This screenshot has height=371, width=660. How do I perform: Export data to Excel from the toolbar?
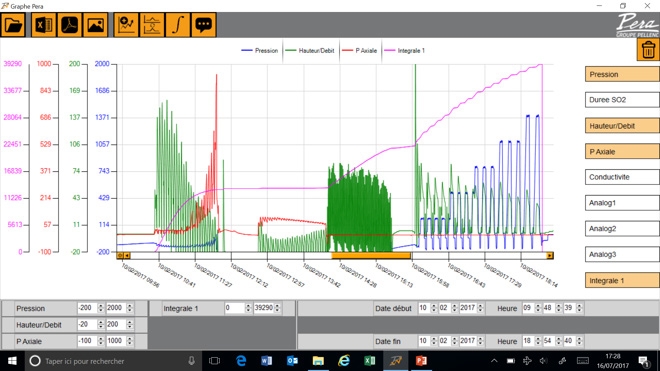(43, 25)
